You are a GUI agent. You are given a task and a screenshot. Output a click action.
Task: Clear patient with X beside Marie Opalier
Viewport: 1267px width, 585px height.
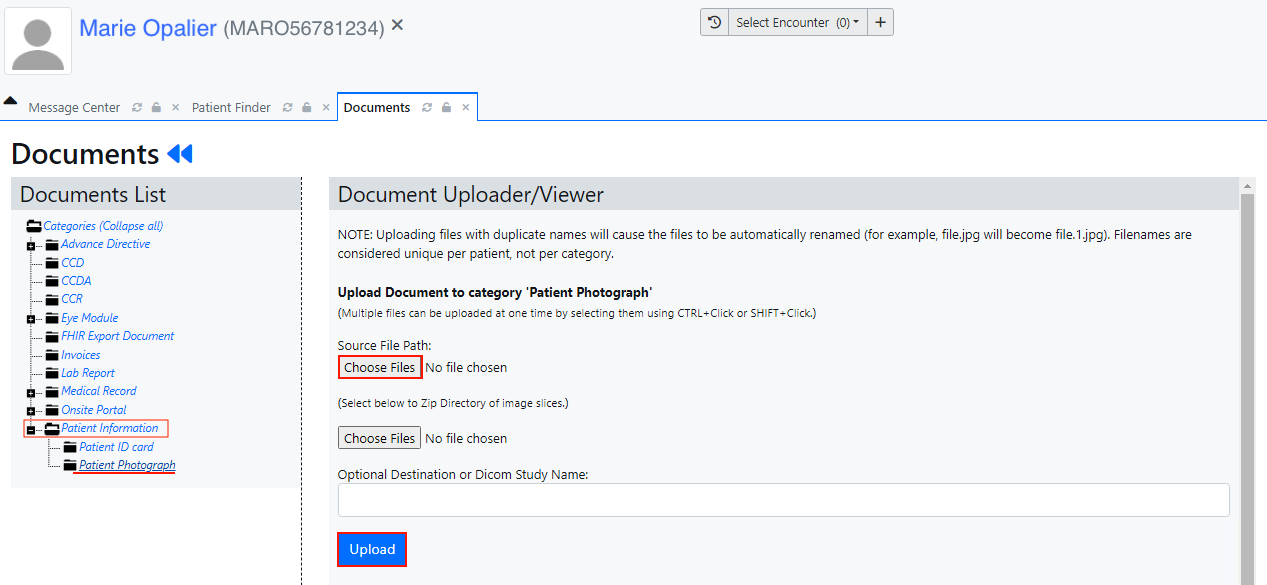(397, 25)
